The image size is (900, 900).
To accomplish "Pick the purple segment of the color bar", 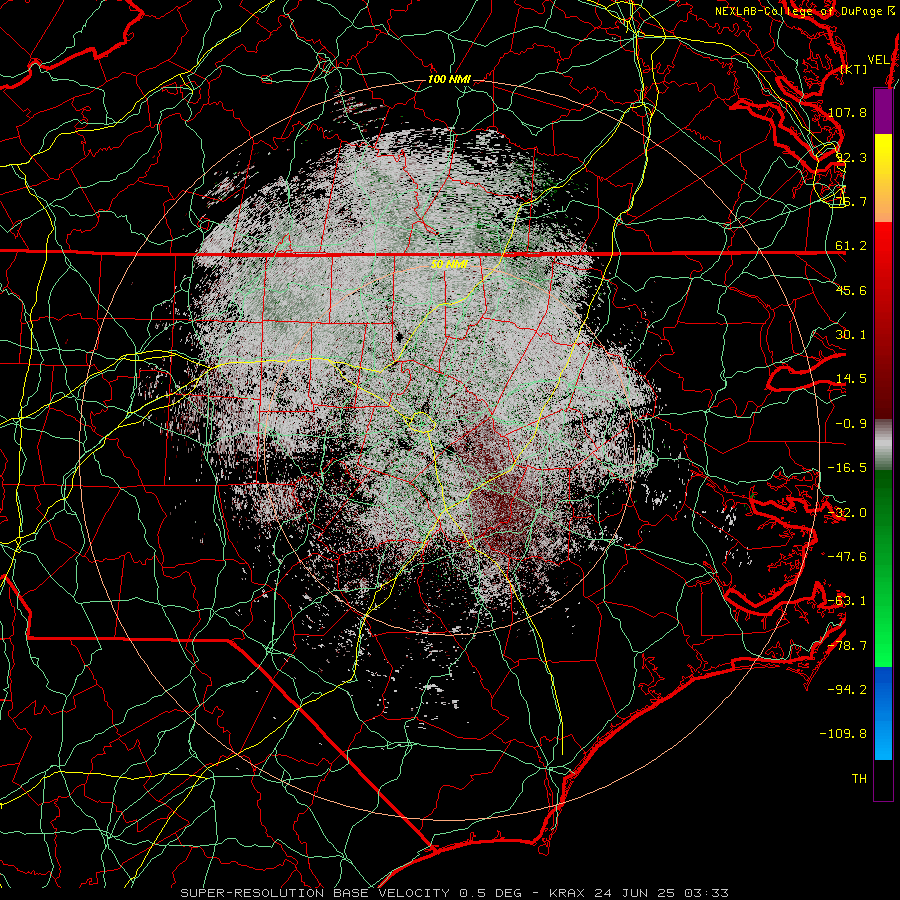I will coord(883,111).
